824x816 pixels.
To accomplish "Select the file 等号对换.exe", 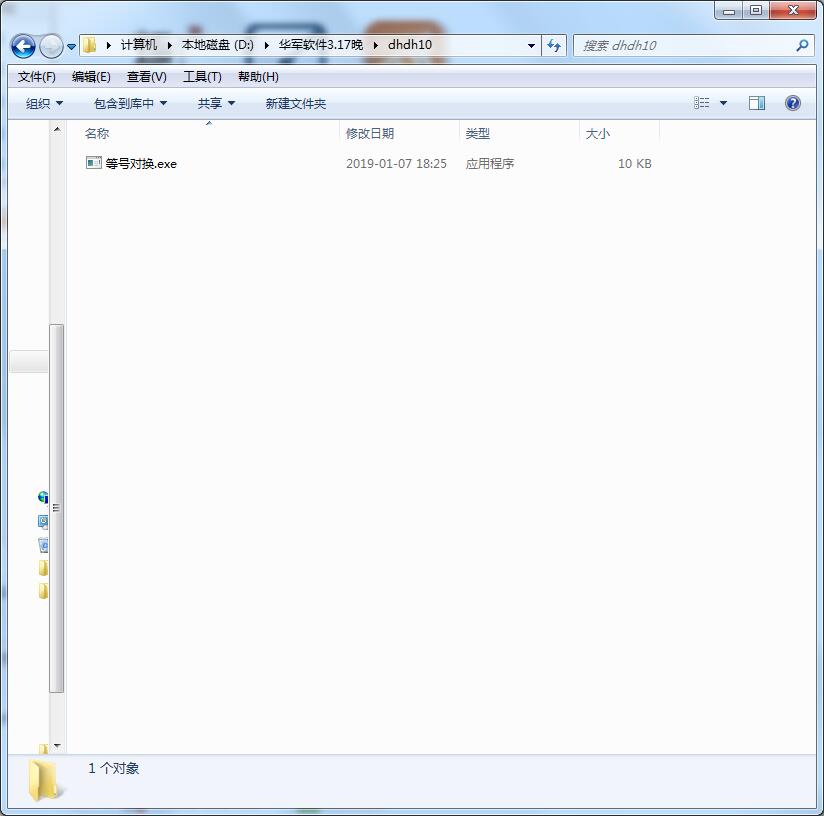I will coord(141,163).
